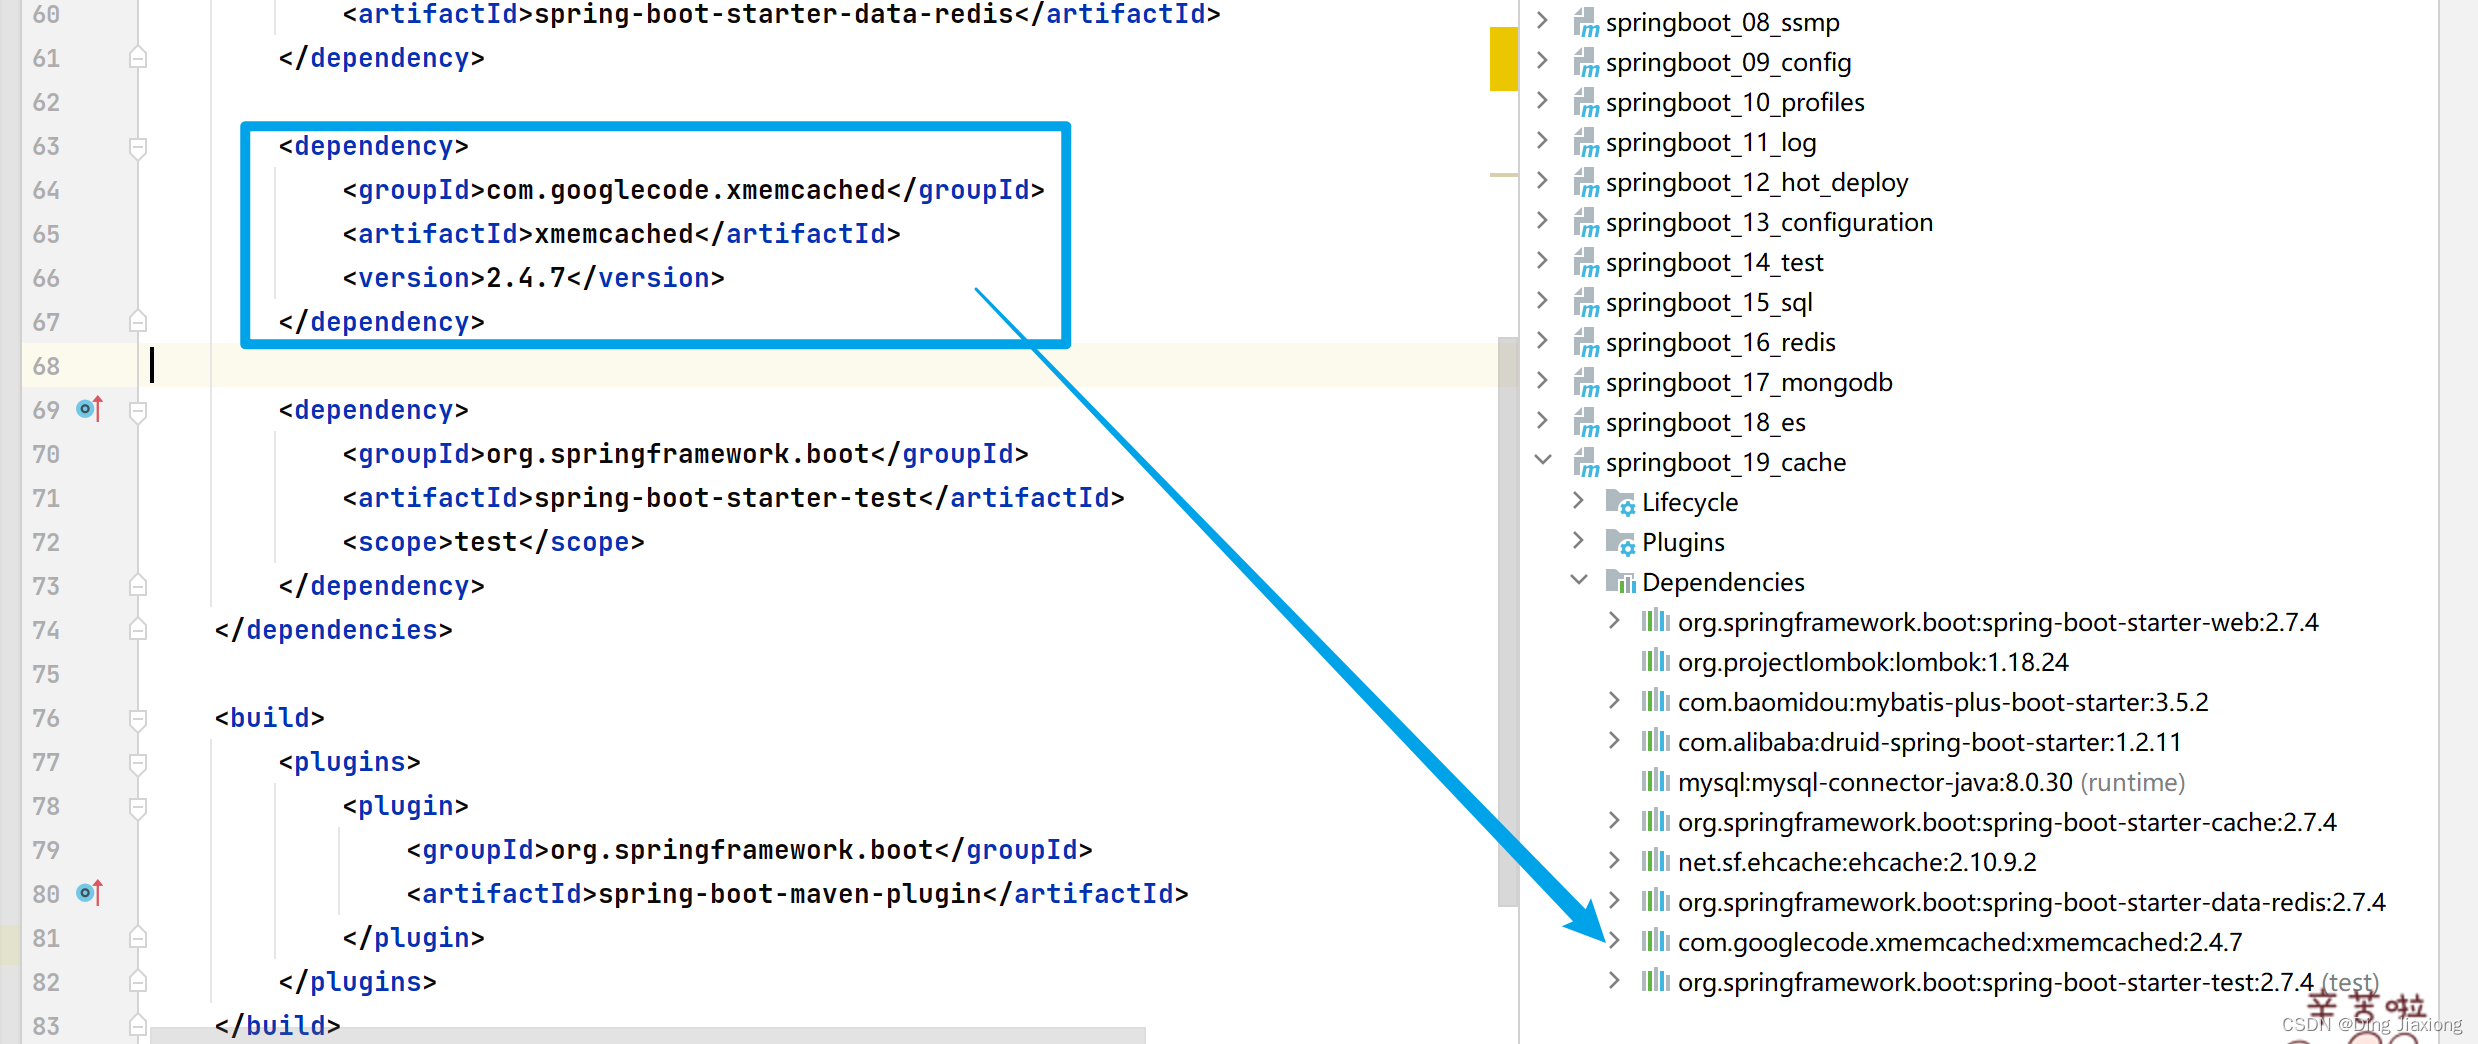Collapse the Dependencies node
Image resolution: width=2478 pixels, height=1044 pixels.
(x=1579, y=580)
